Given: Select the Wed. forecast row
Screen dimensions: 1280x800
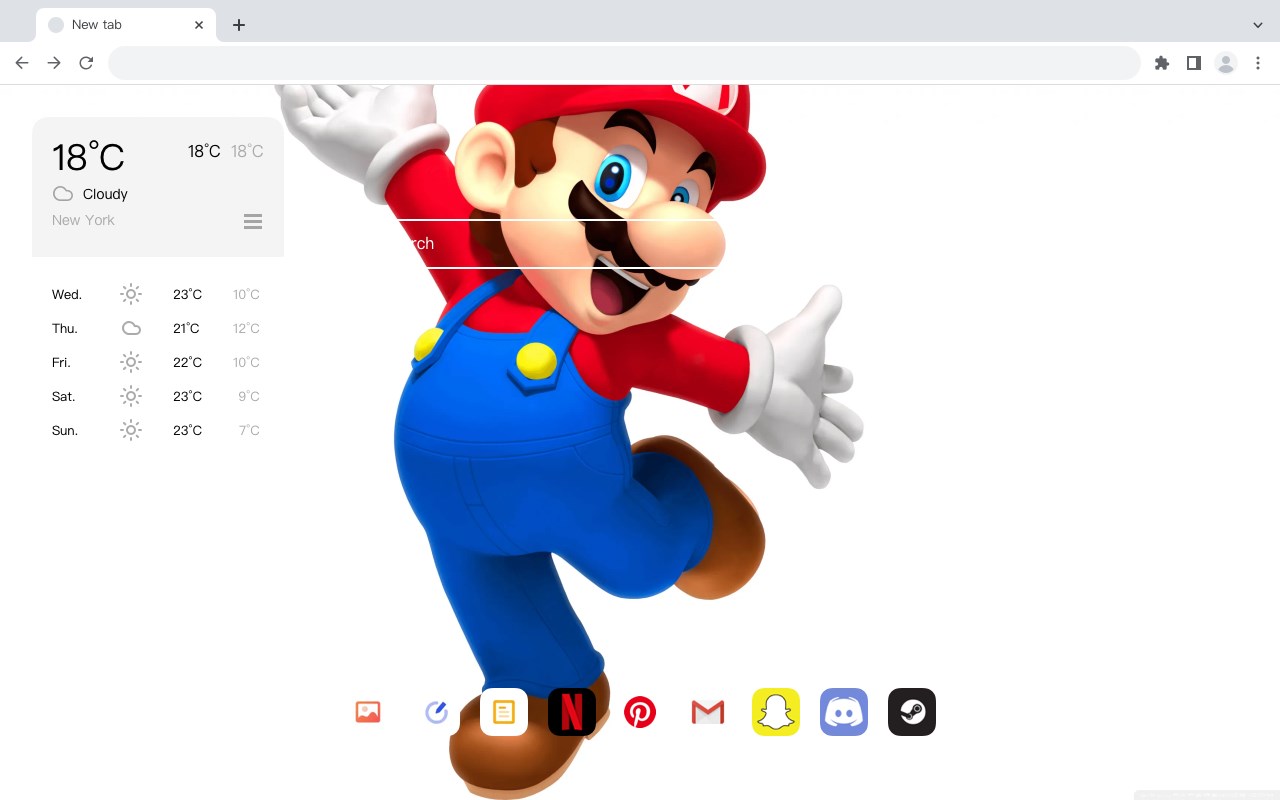Looking at the screenshot, I should pos(158,294).
